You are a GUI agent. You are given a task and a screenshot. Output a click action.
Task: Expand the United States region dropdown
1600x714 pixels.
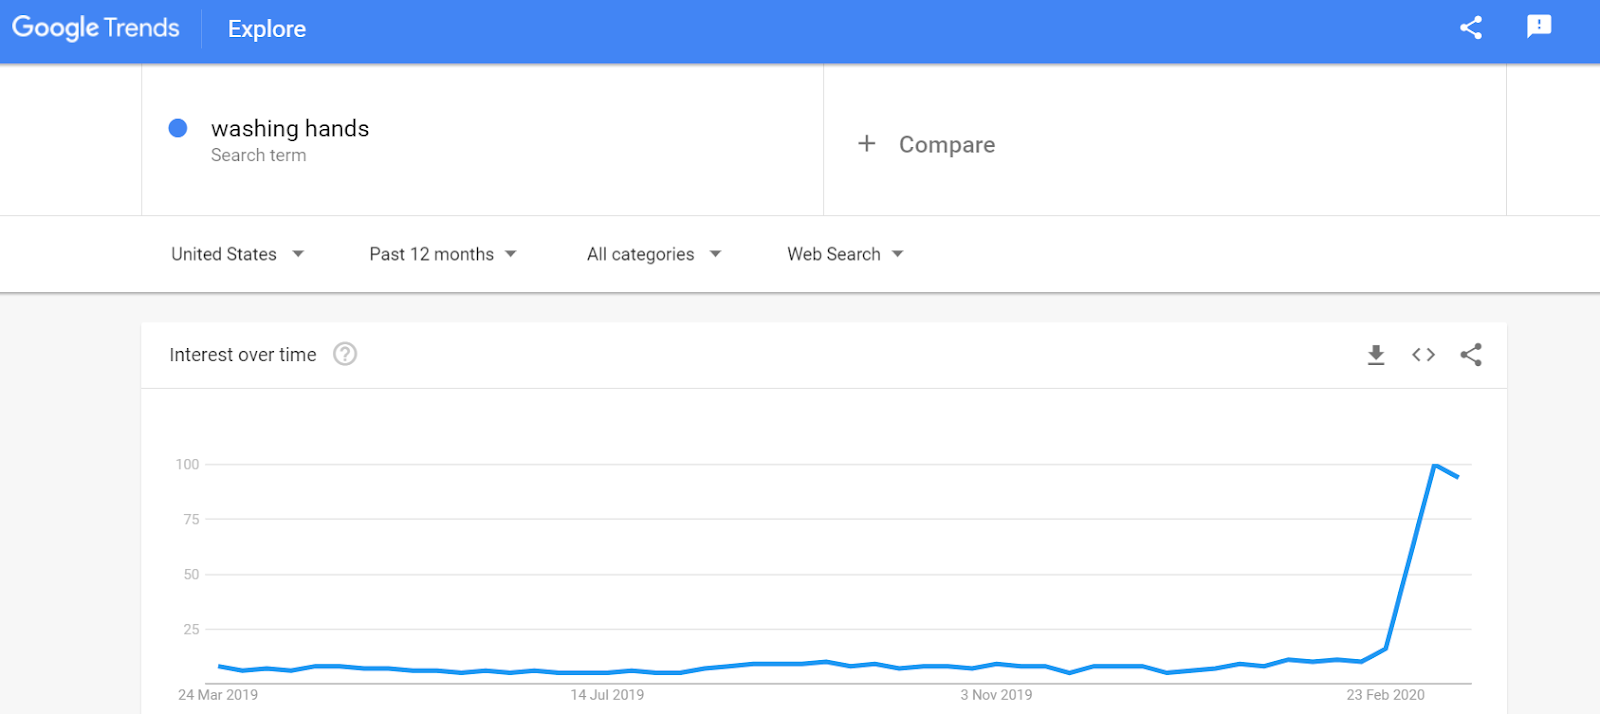(237, 254)
